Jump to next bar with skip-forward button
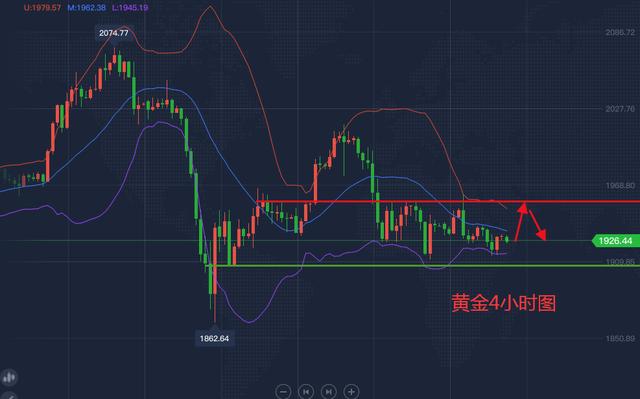This screenshot has width=640, height=399. click(x=329, y=392)
